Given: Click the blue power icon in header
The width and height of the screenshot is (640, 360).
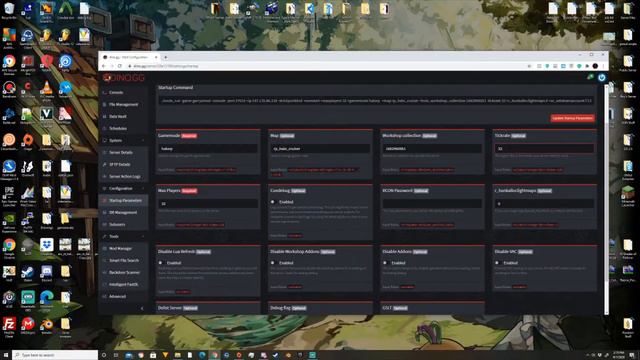Looking at the screenshot, I should pyautogui.click(x=602, y=77).
